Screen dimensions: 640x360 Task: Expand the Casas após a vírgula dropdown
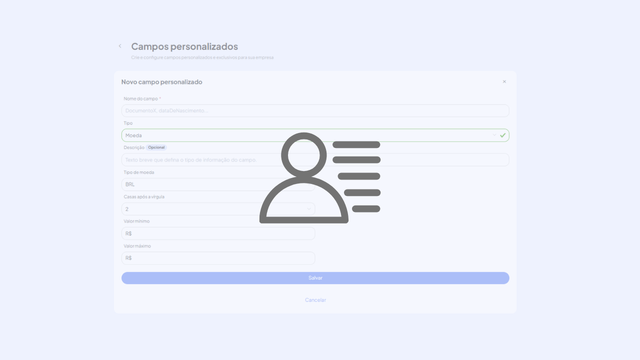(218, 209)
